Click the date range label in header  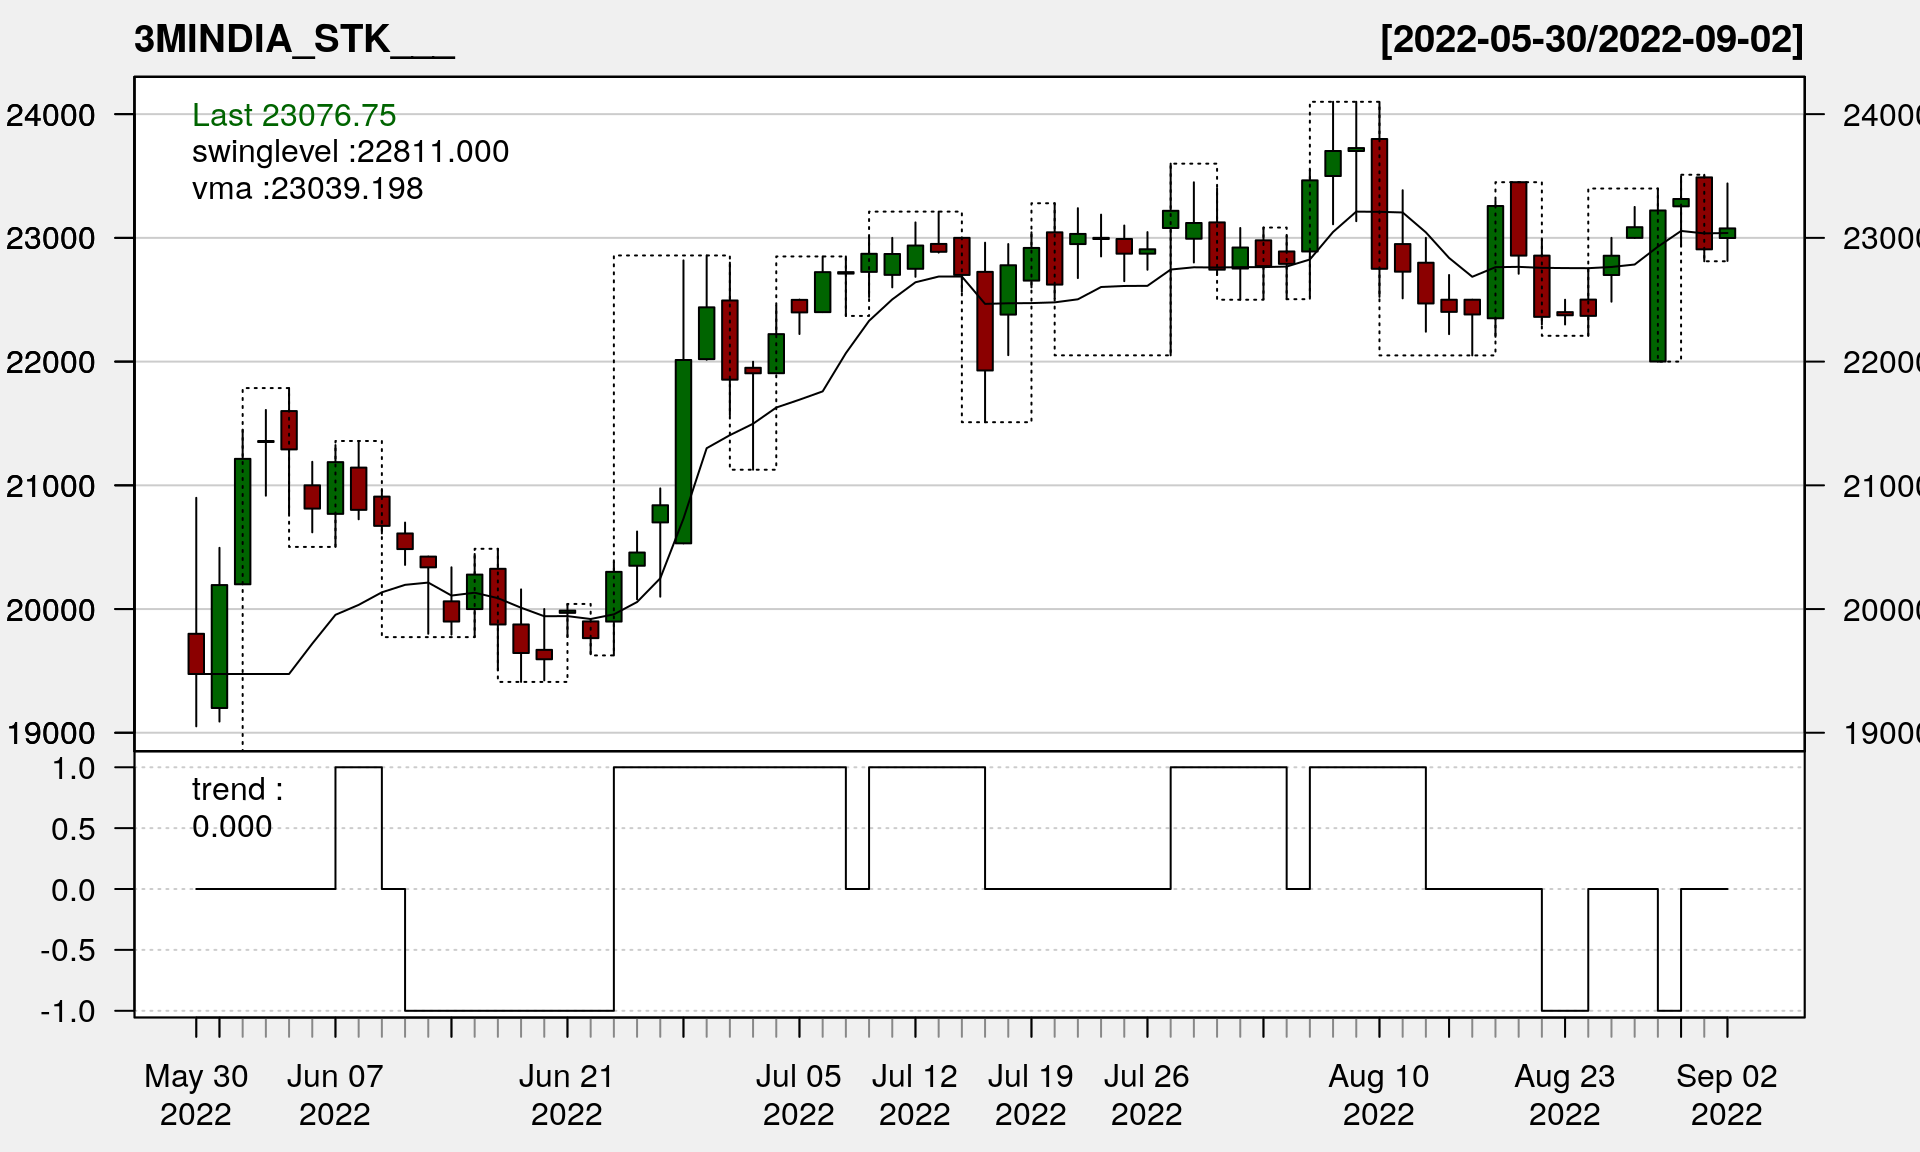(1591, 40)
